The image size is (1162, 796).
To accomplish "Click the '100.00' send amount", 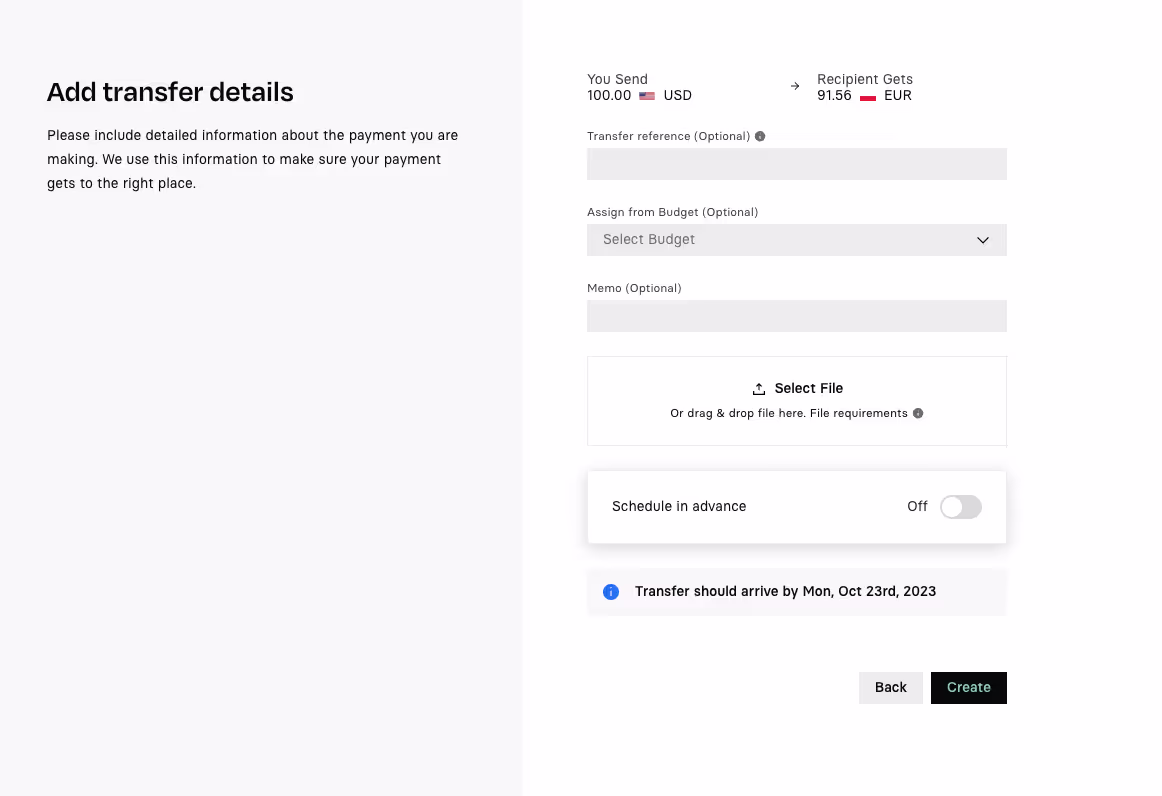I will pos(609,96).
